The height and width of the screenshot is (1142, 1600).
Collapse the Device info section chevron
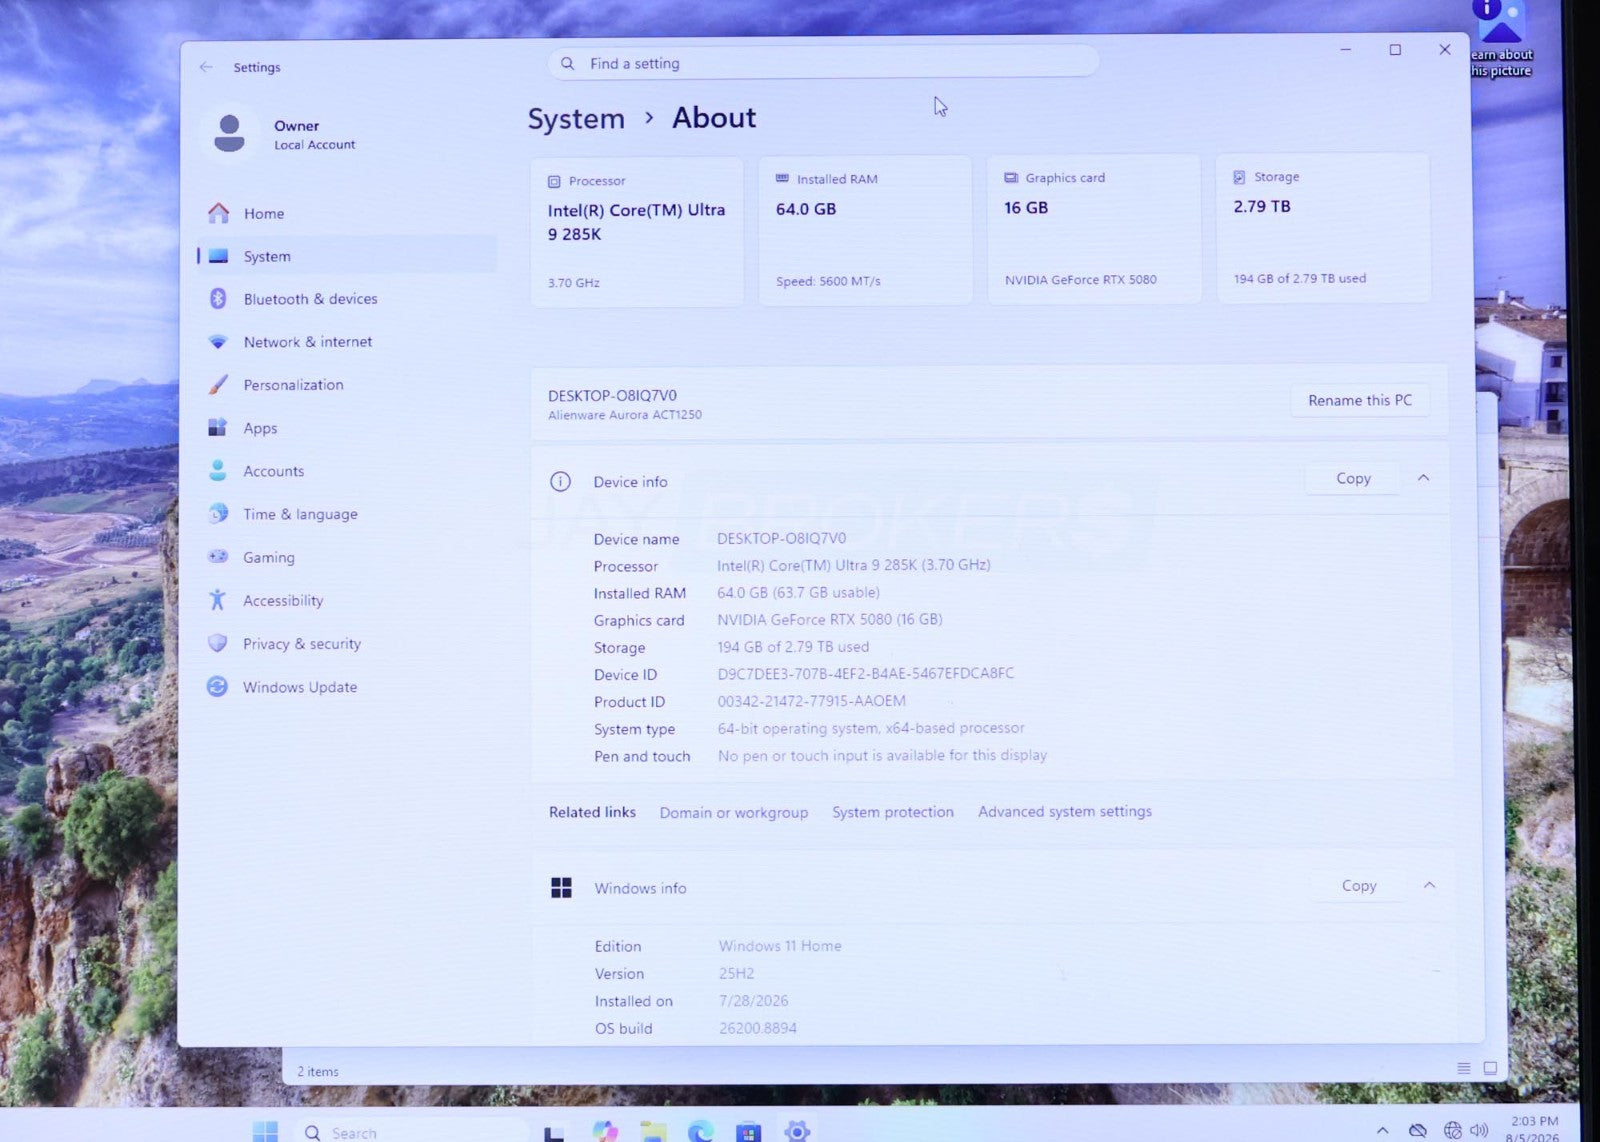click(x=1423, y=478)
